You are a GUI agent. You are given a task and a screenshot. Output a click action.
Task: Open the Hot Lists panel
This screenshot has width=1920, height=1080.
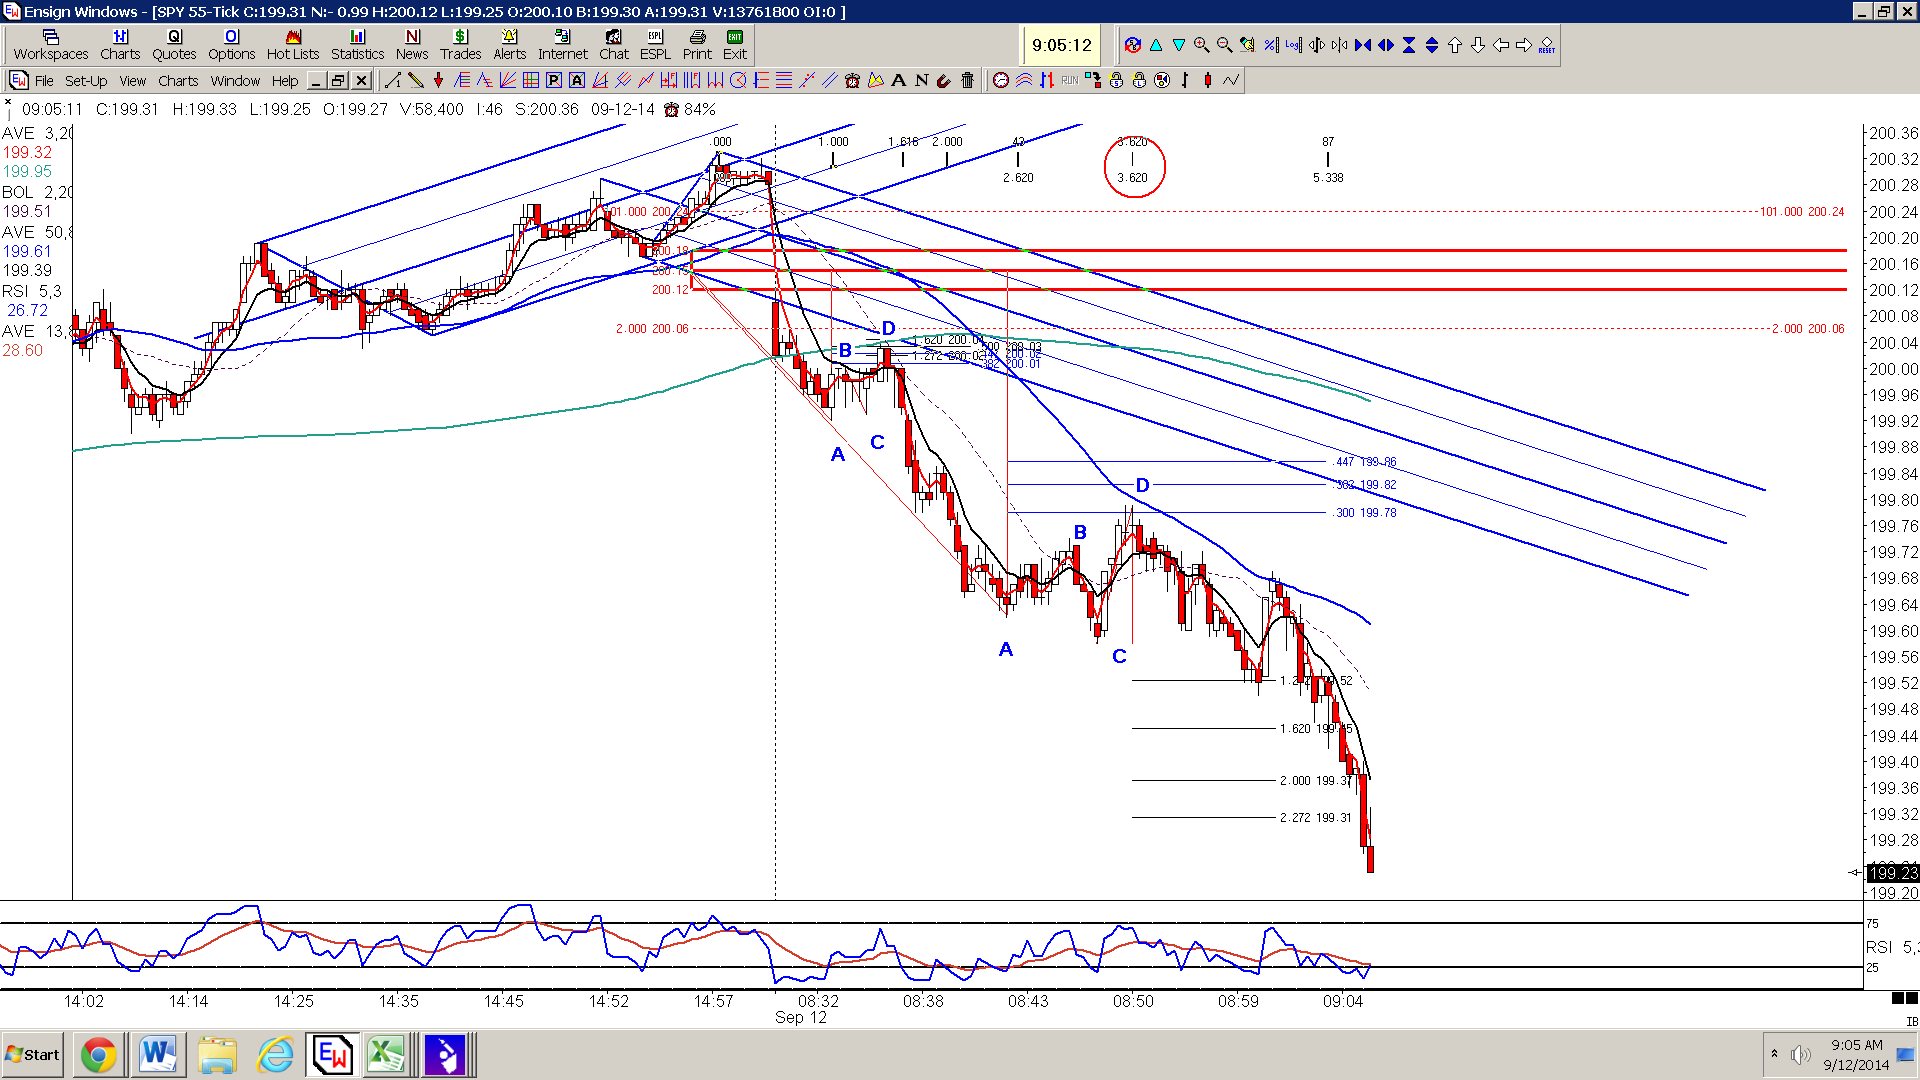pyautogui.click(x=292, y=45)
